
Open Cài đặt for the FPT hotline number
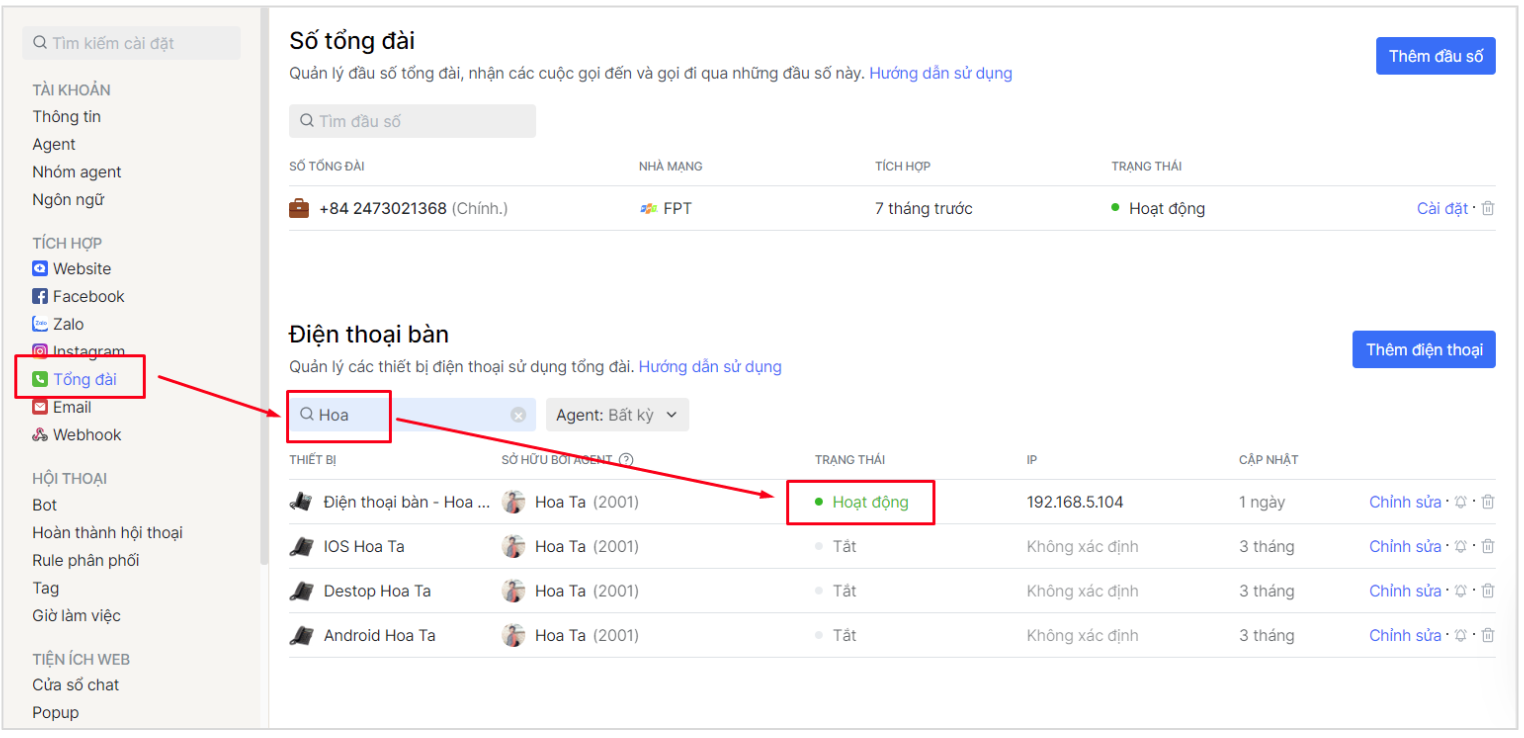1441,209
